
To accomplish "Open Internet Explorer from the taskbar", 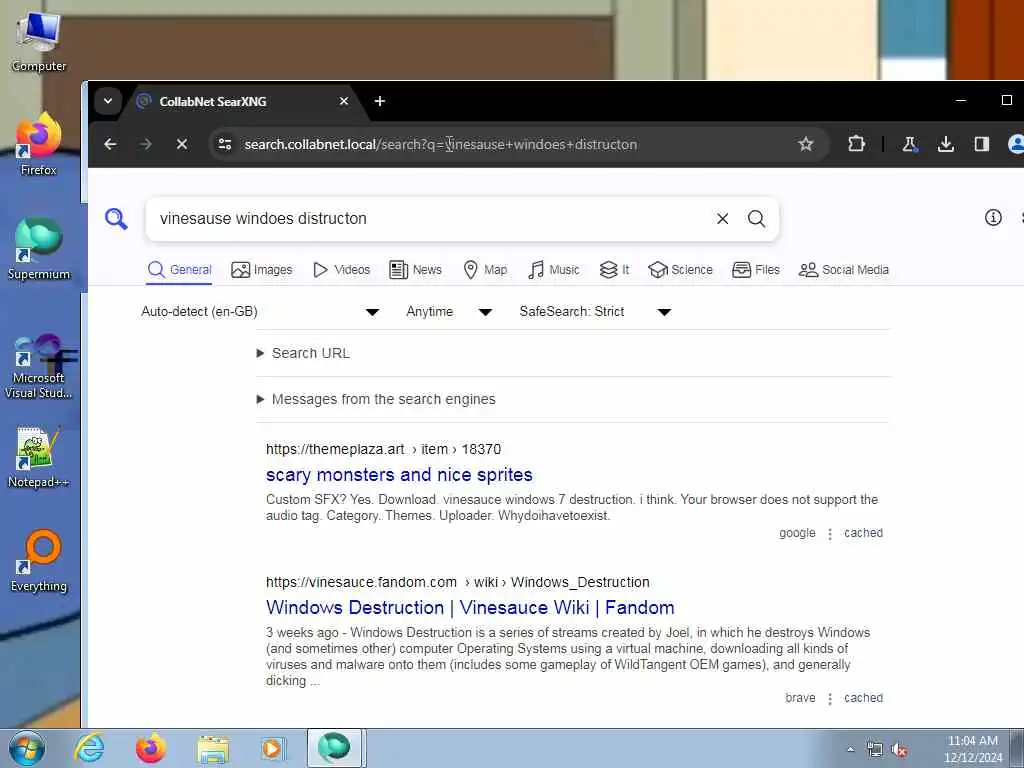I will click(x=89, y=748).
